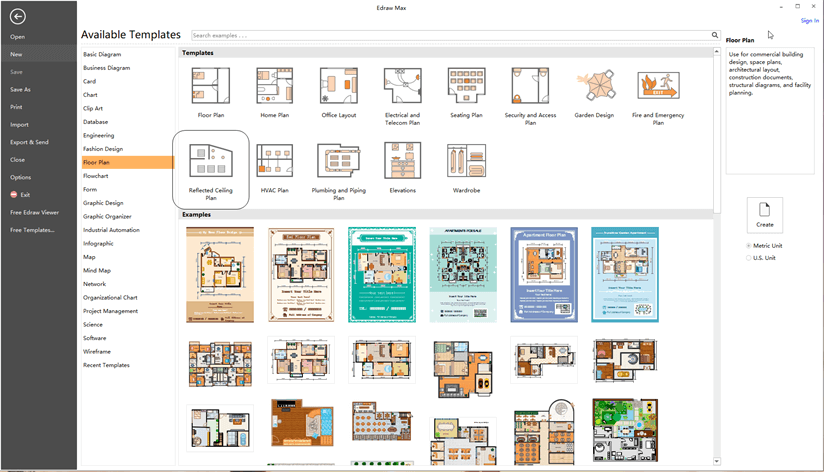Select Business Diagram category
Viewport: 824px width, 472px height.
[x=106, y=68]
